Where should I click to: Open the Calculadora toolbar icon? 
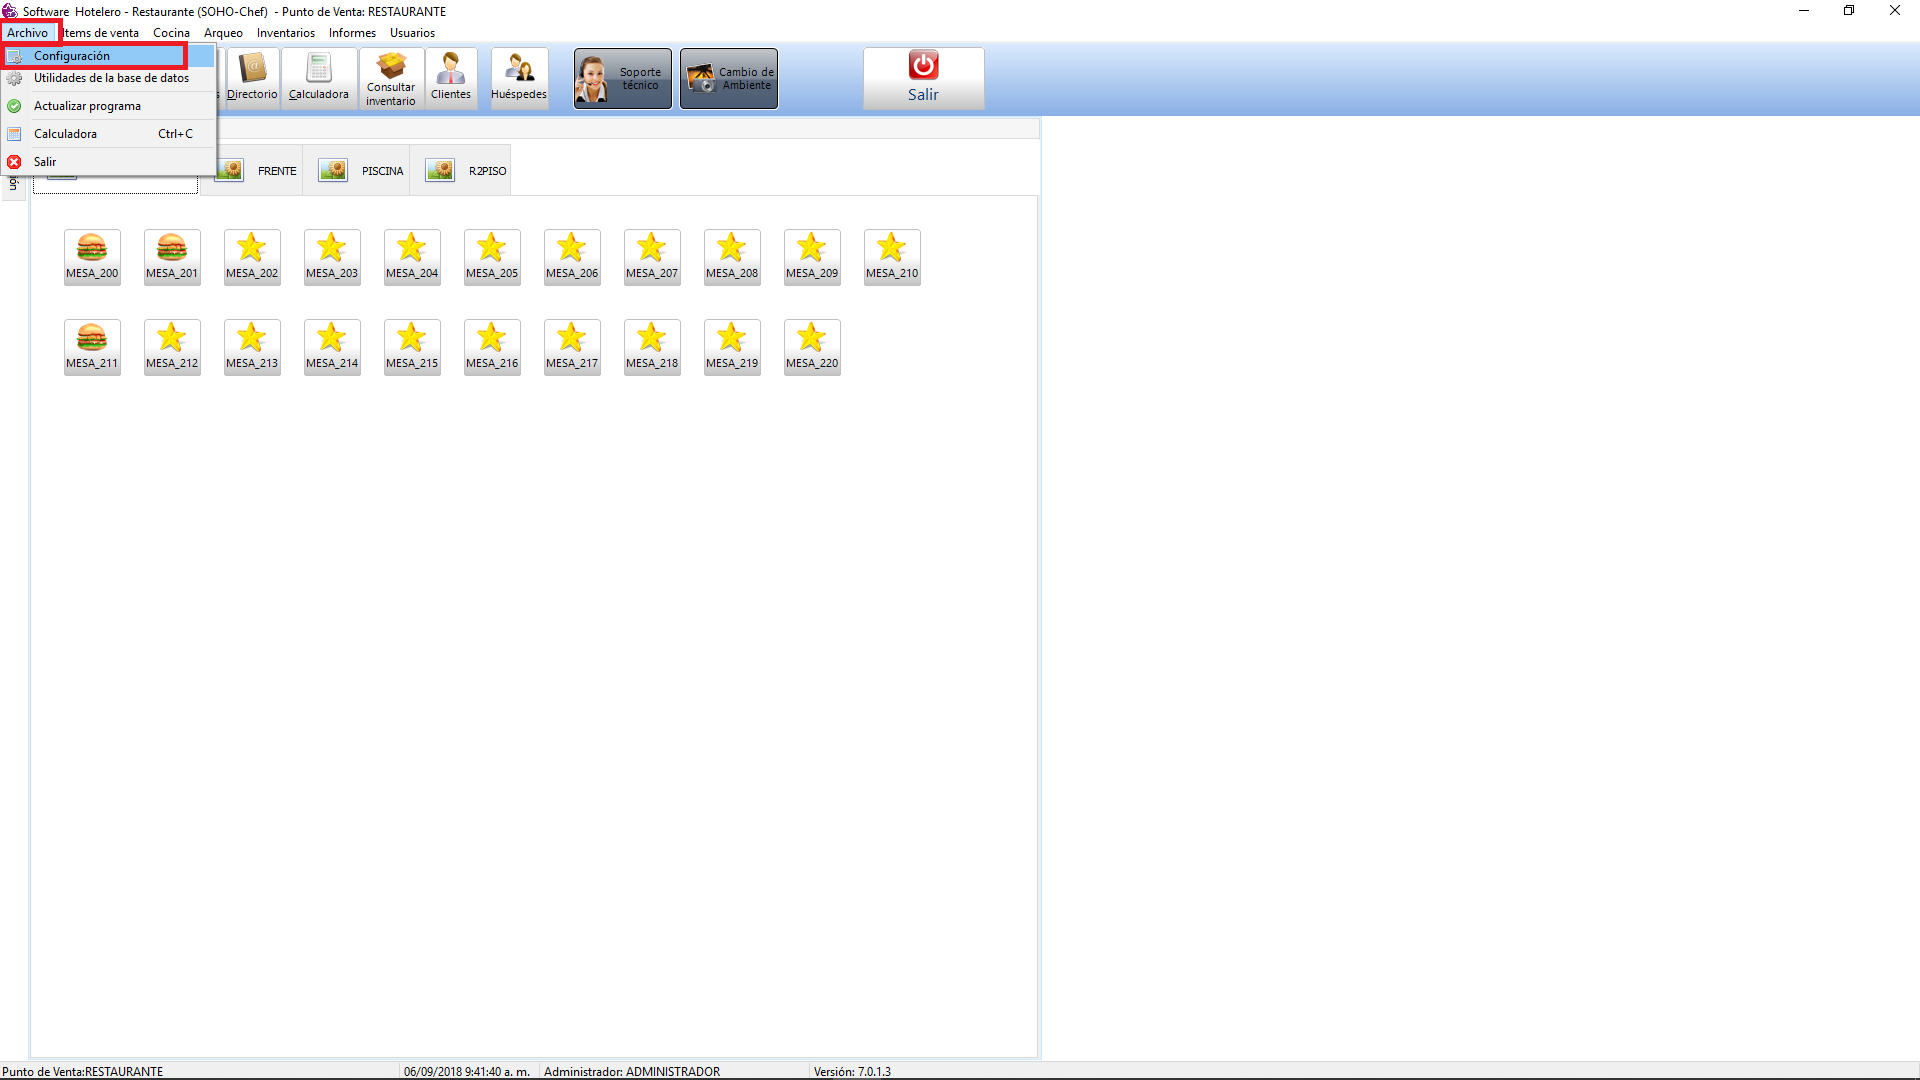pos(319,78)
